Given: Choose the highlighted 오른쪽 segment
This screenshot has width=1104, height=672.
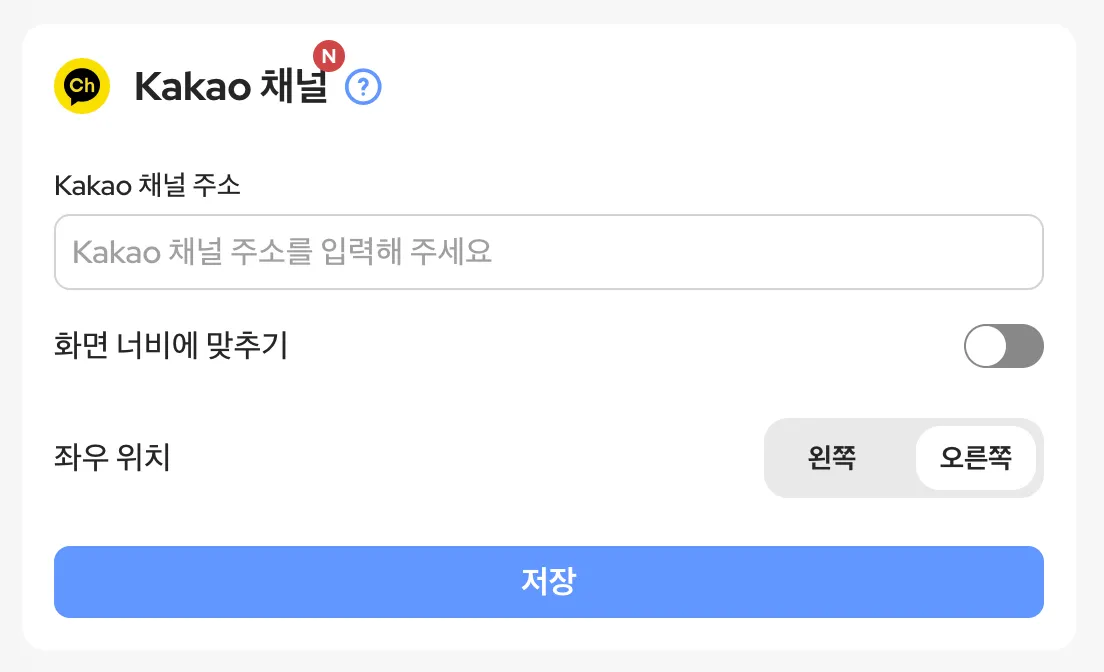Looking at the screenshot, I should 975,458.
